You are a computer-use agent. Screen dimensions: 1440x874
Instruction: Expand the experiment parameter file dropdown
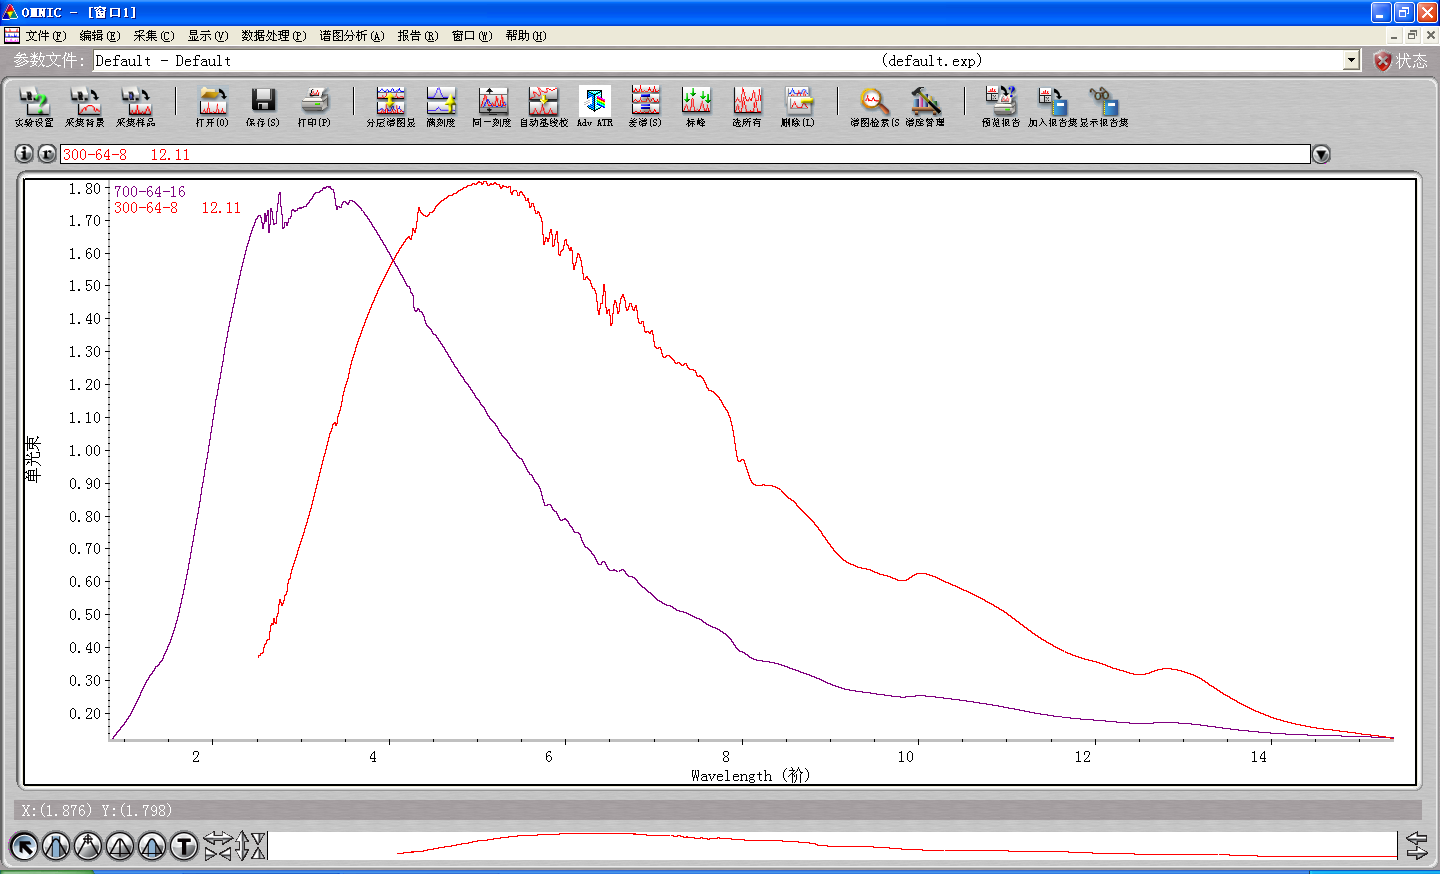[1351, 60]
